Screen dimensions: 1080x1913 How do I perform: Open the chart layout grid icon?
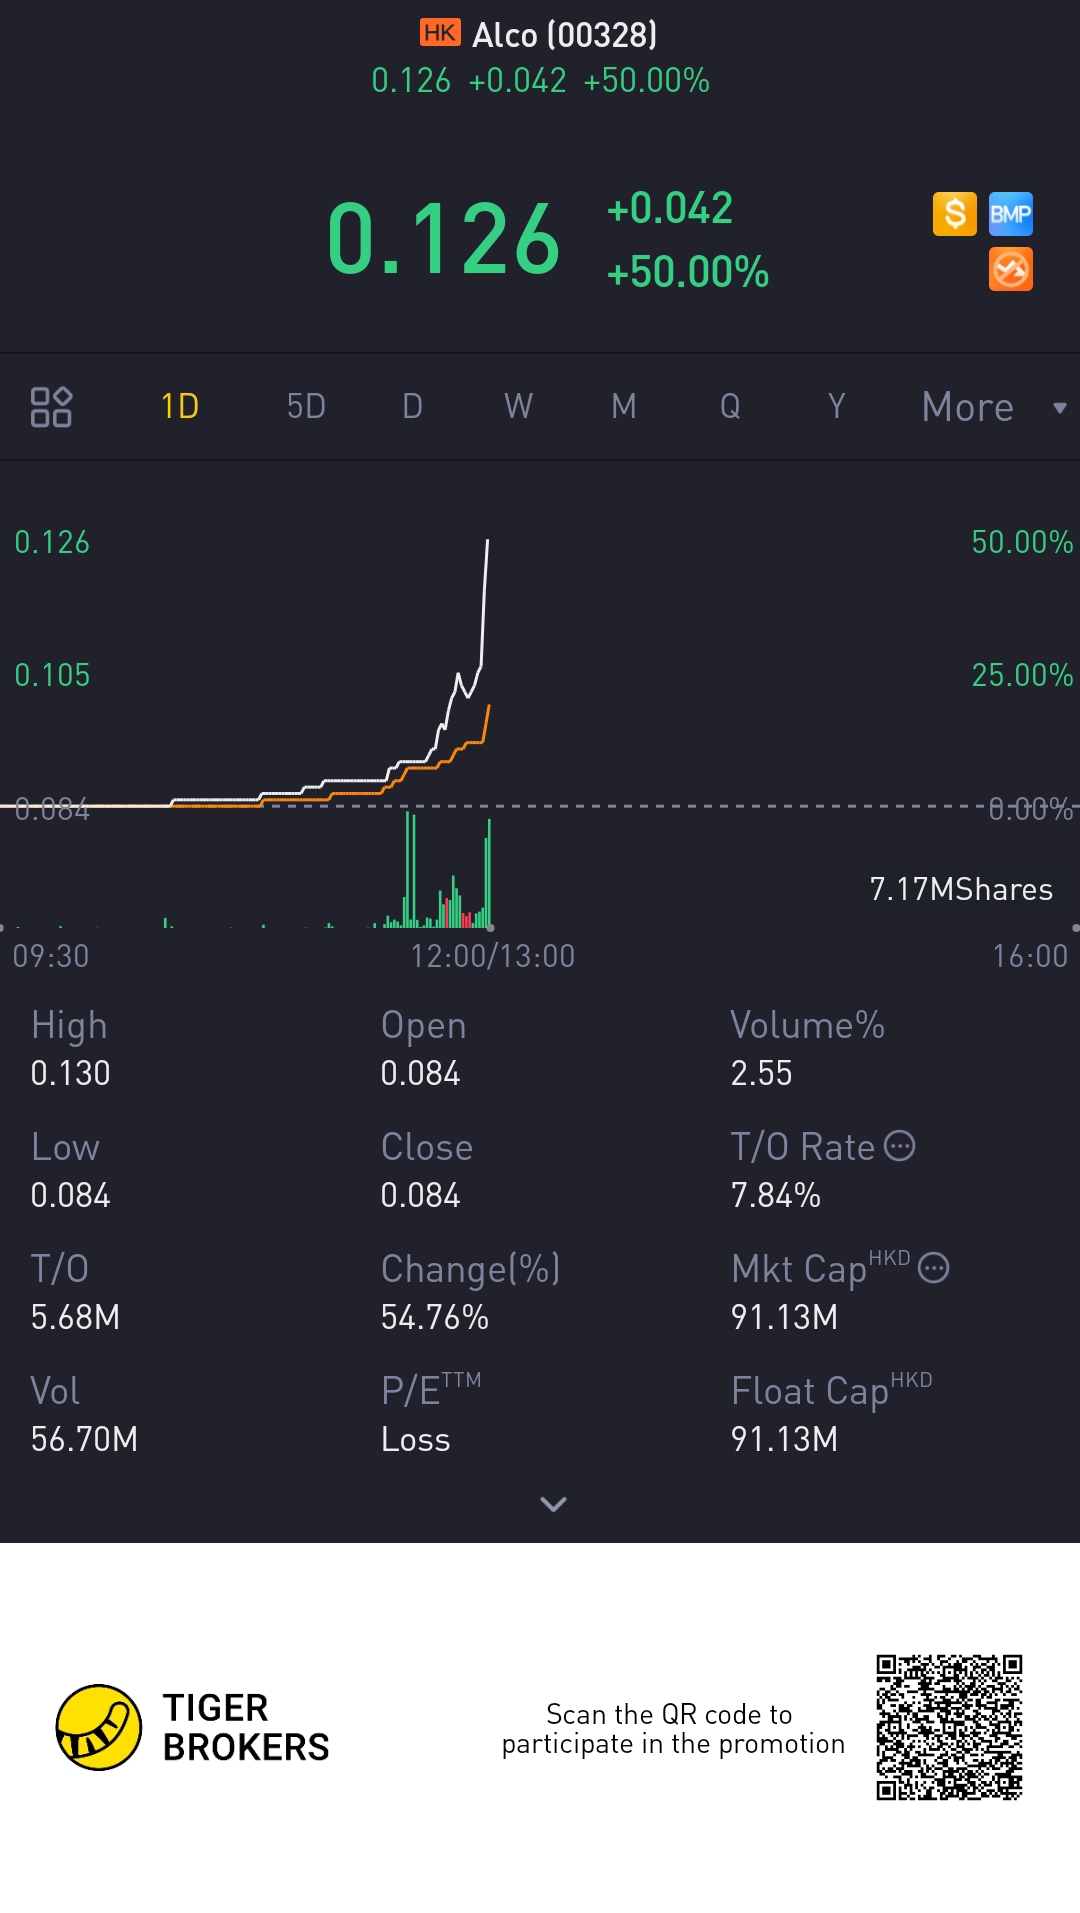(51, 407)
